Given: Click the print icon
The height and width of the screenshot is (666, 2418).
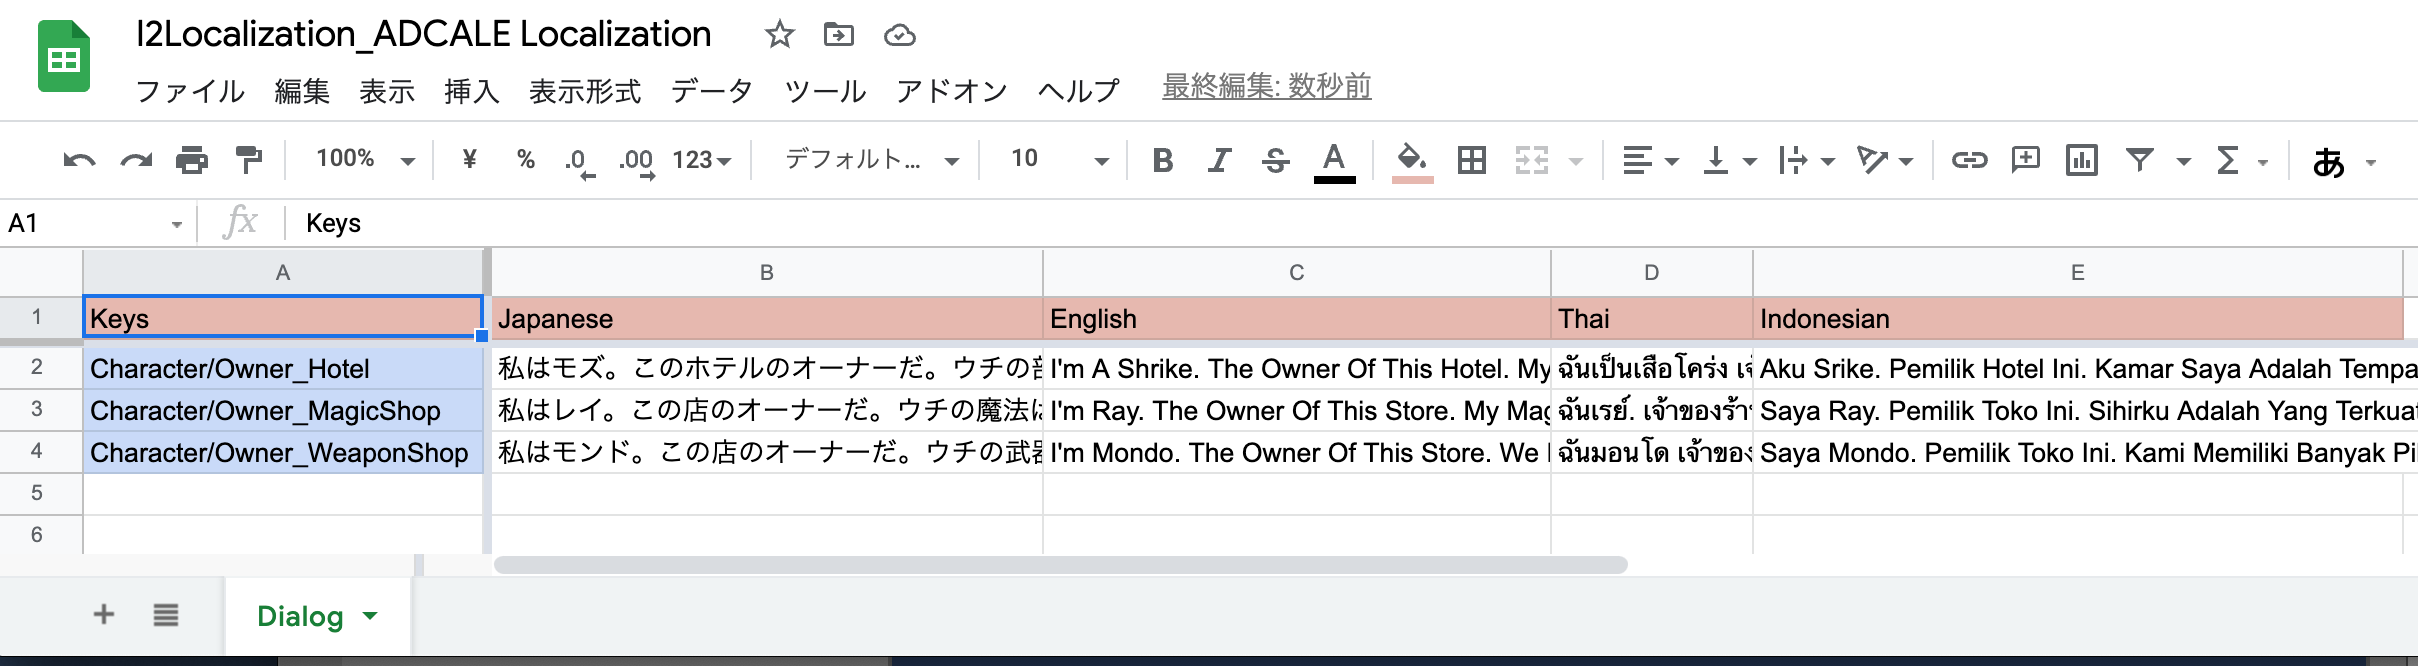Looking at the screenshot, I should coord(191,160).
